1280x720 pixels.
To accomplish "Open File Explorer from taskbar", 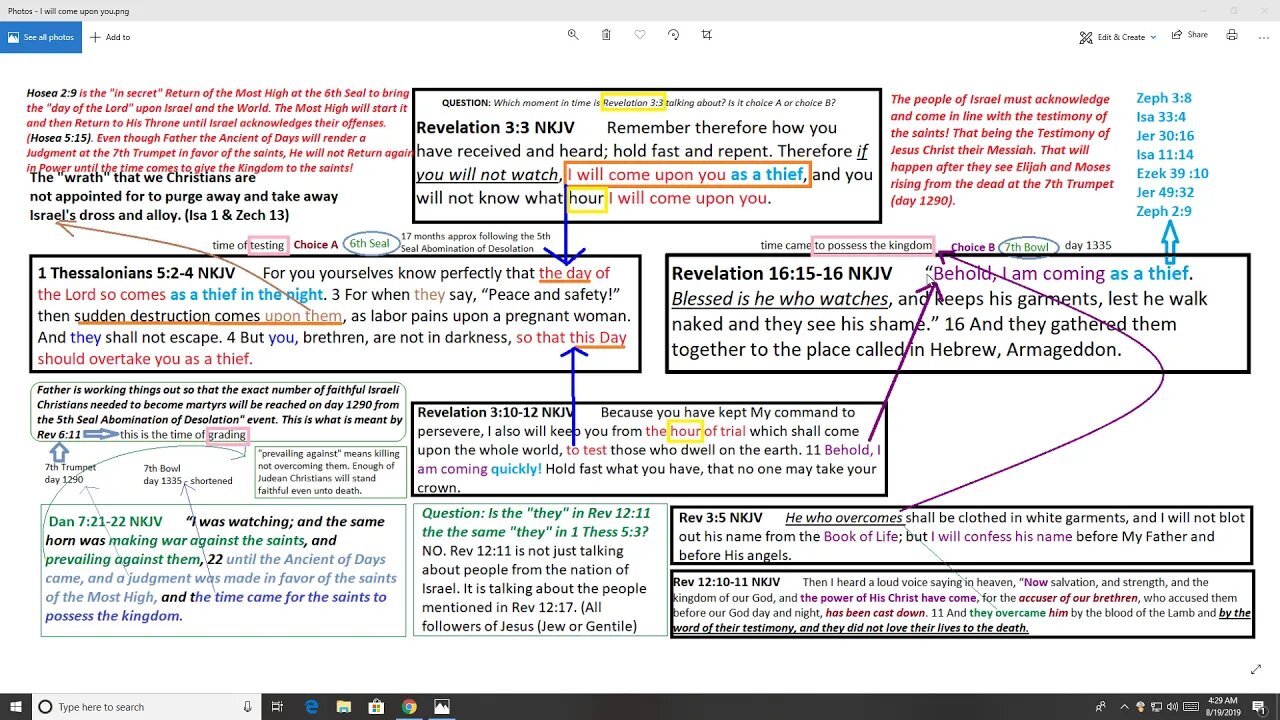I will tap(344, 706).
